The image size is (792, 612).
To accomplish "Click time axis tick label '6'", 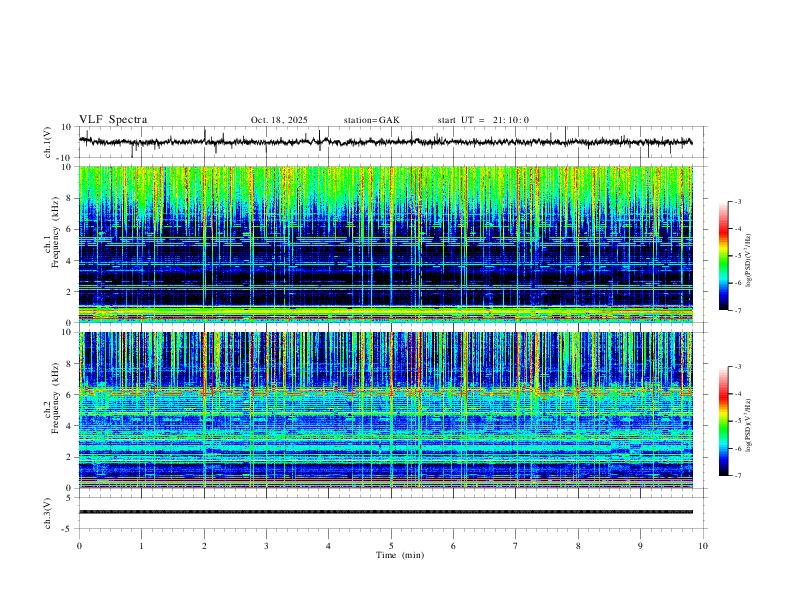I will (453, 546).
